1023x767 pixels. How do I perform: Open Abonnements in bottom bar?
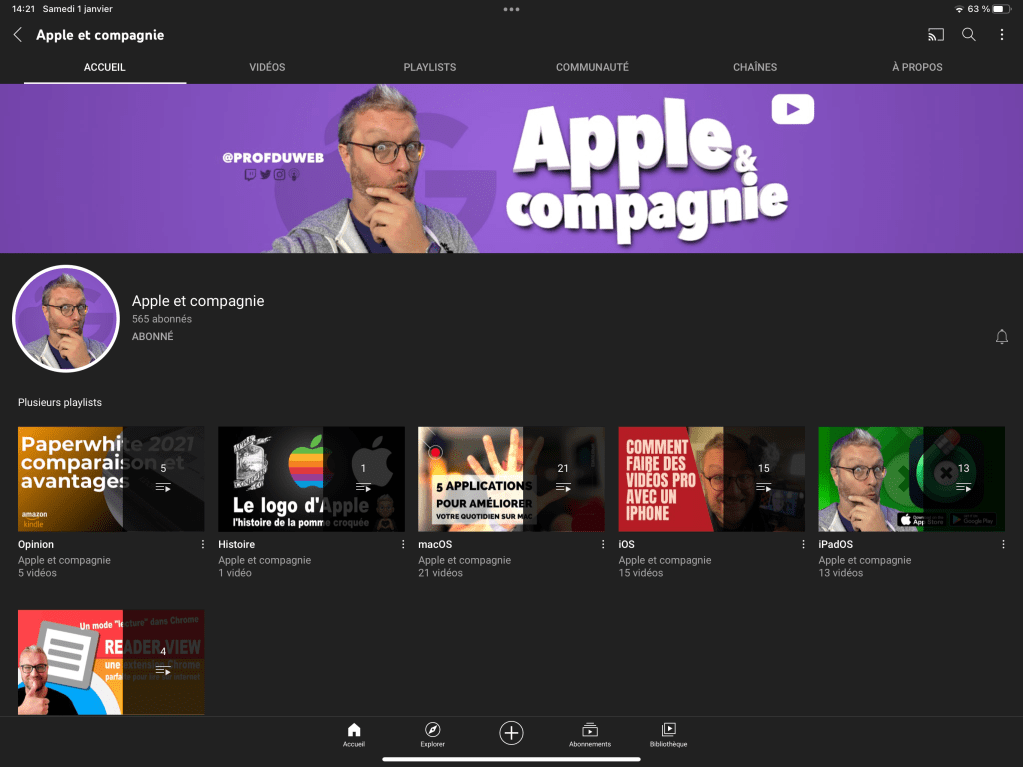pos(590,735)
